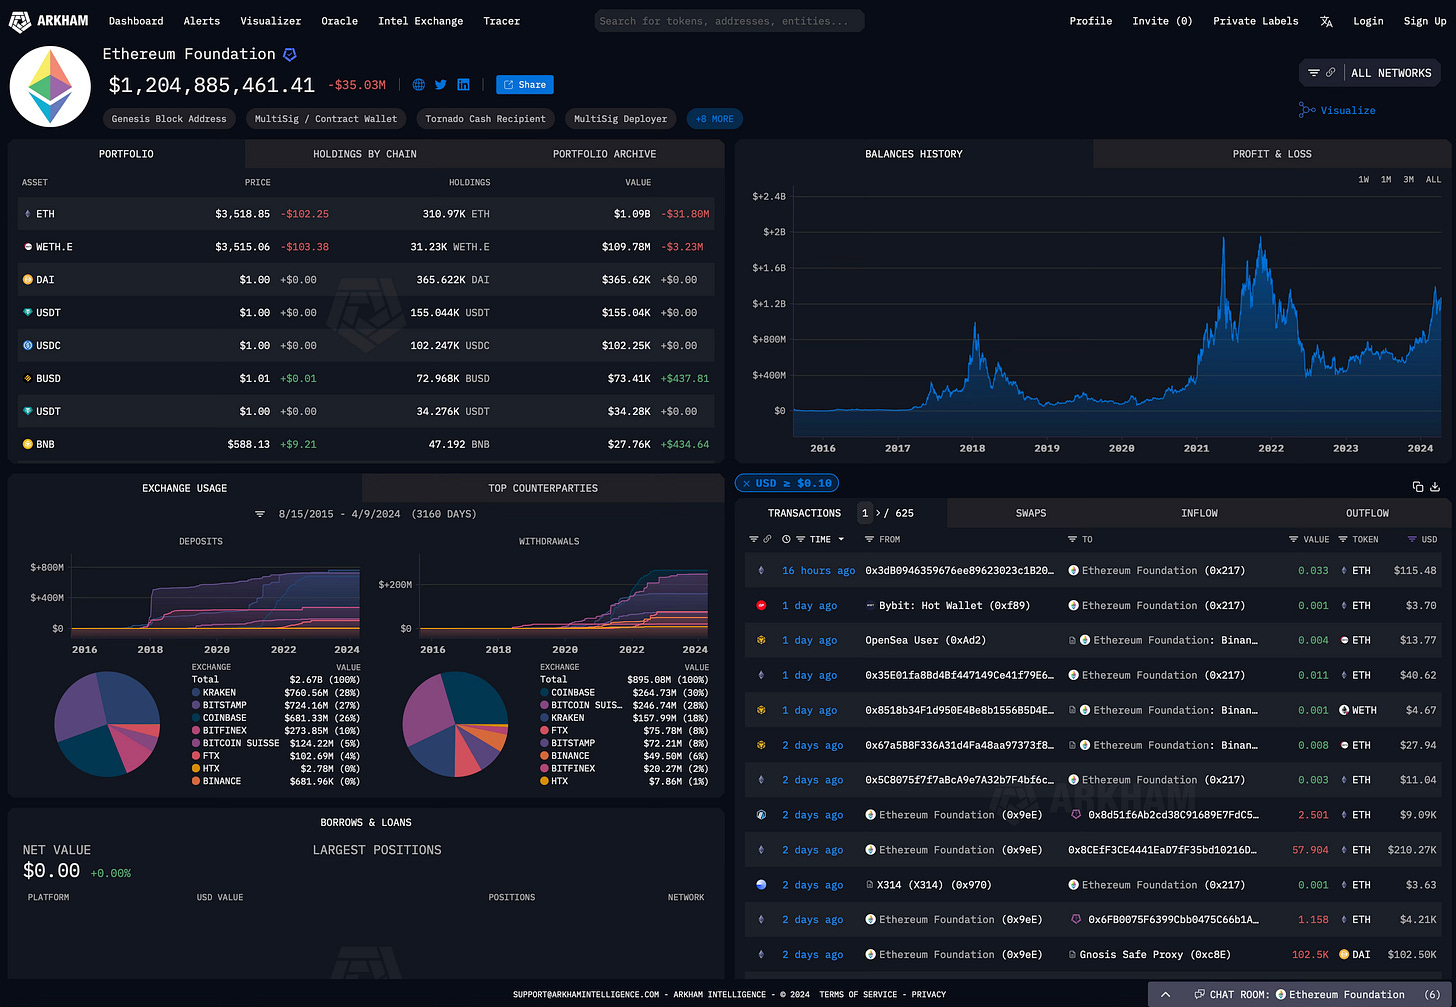1456x1007 pixels.
Task: Click the ETH asset icon in portfolio
Action: [28, 214]
